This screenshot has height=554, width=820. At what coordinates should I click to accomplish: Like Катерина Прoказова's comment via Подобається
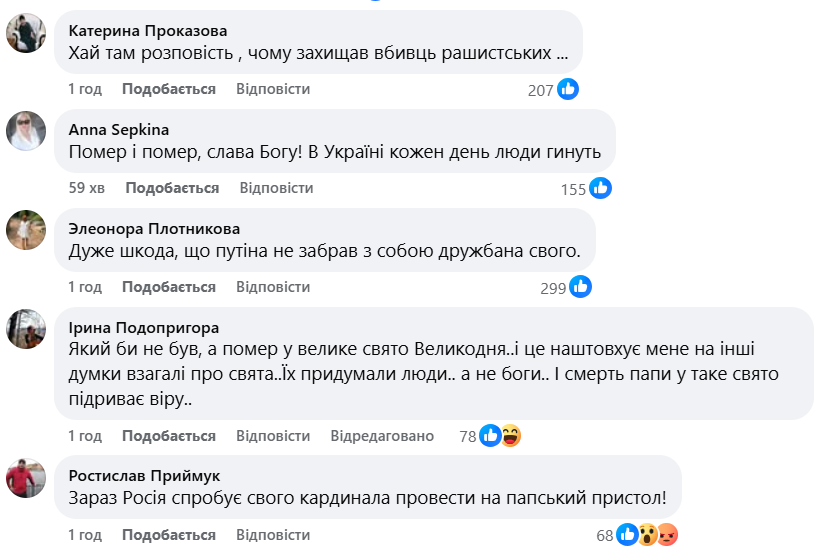pos(168,89)
